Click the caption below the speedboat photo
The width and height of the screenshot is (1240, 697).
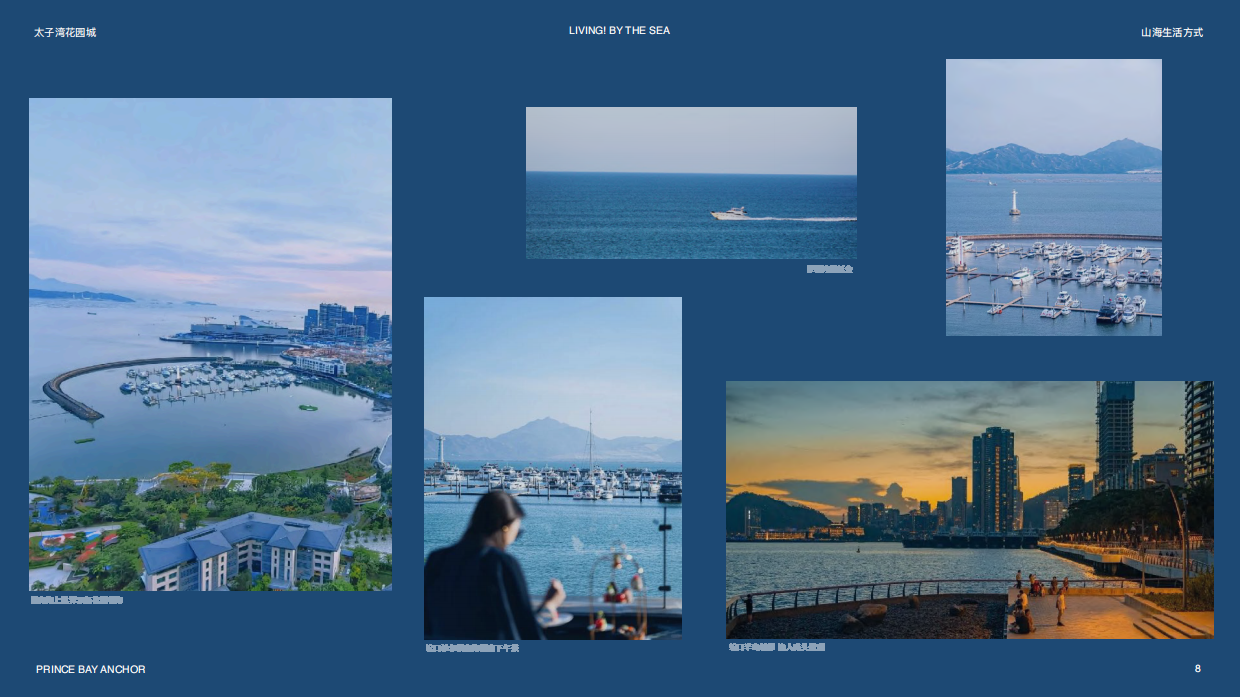829,269
